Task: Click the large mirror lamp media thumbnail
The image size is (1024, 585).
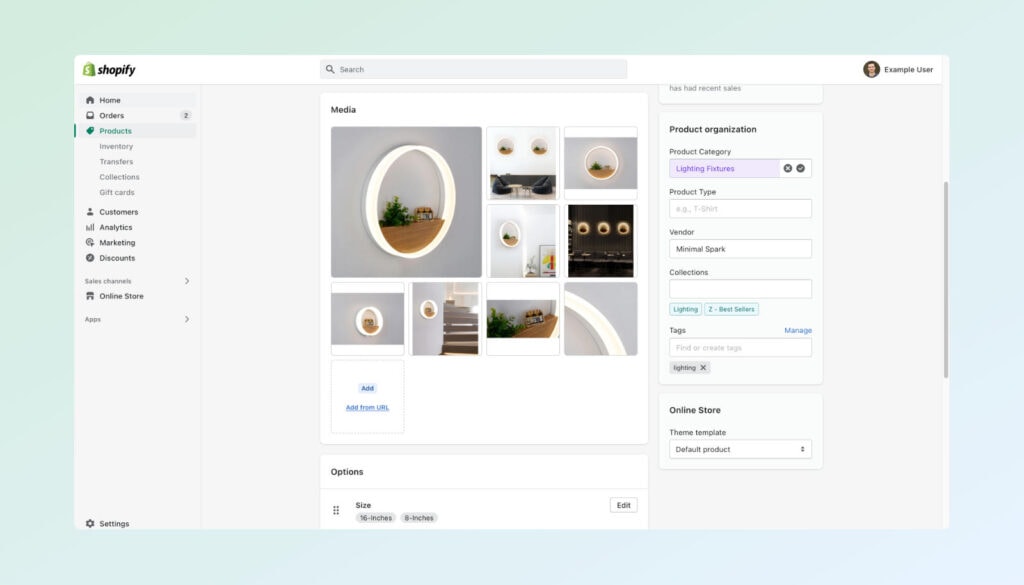Action: 405,200
